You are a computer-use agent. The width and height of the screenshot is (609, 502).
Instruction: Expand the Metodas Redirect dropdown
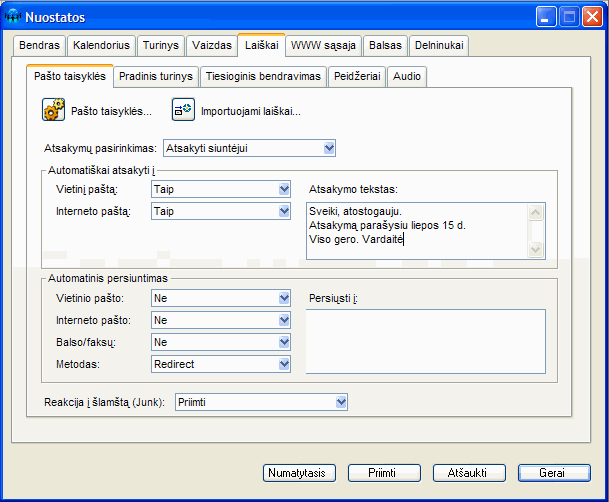pyautogui.click(x=284, y=364)
